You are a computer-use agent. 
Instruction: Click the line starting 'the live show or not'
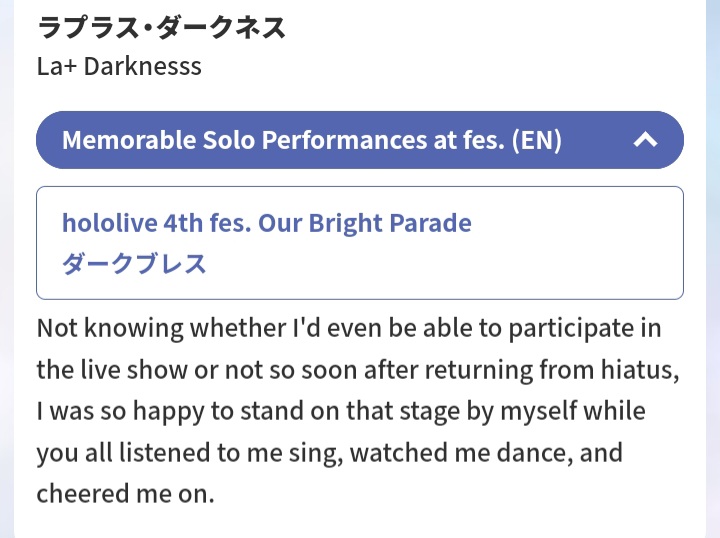(x=358, y=370)
